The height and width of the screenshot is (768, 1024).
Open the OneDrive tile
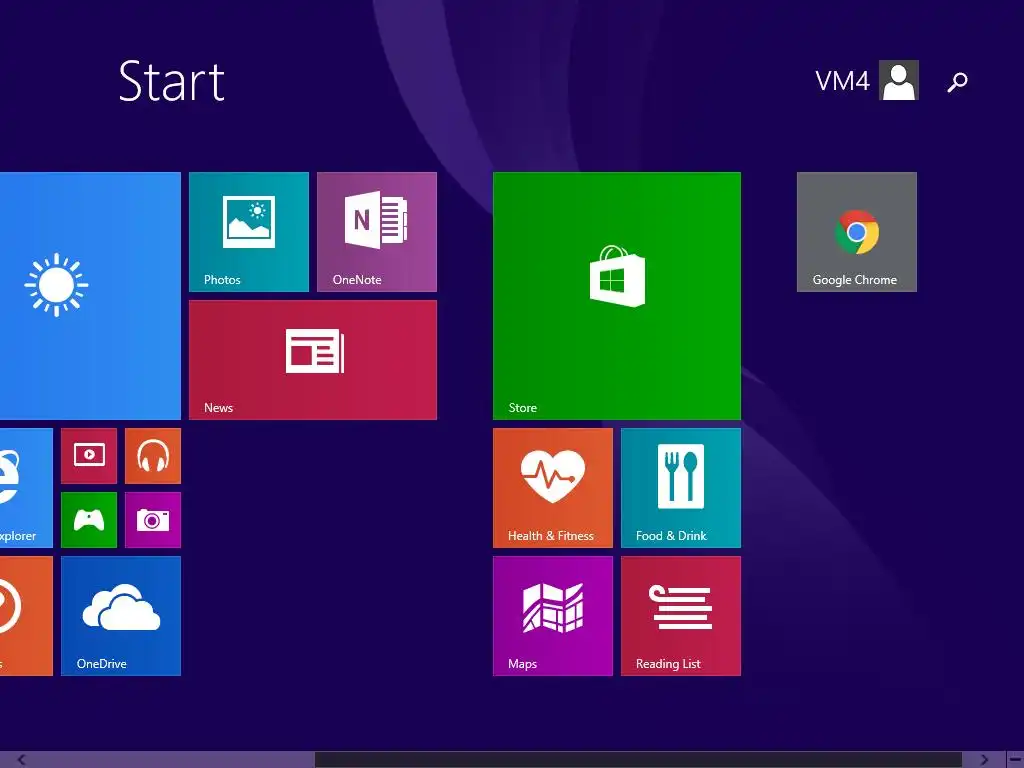coord(121,616)
